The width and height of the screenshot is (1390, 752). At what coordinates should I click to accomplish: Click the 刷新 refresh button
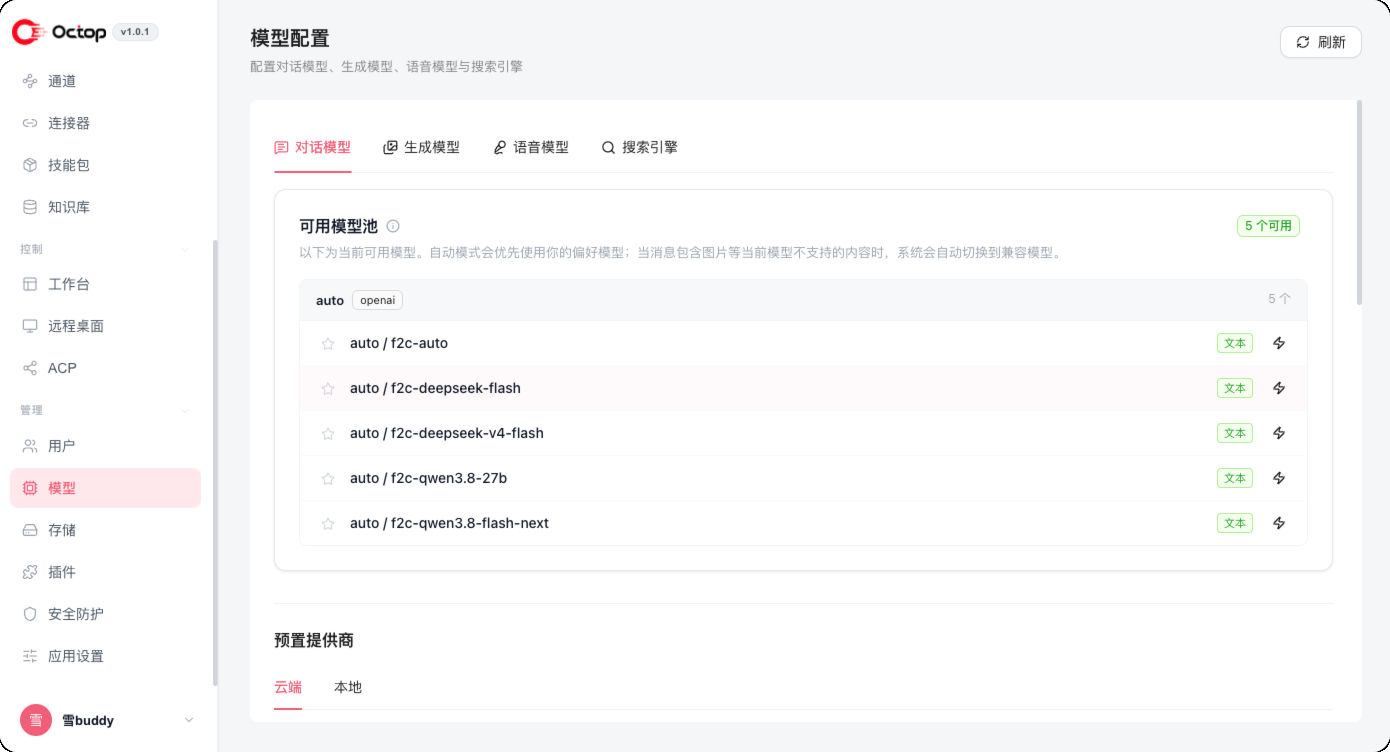(x=1321, y=42)
